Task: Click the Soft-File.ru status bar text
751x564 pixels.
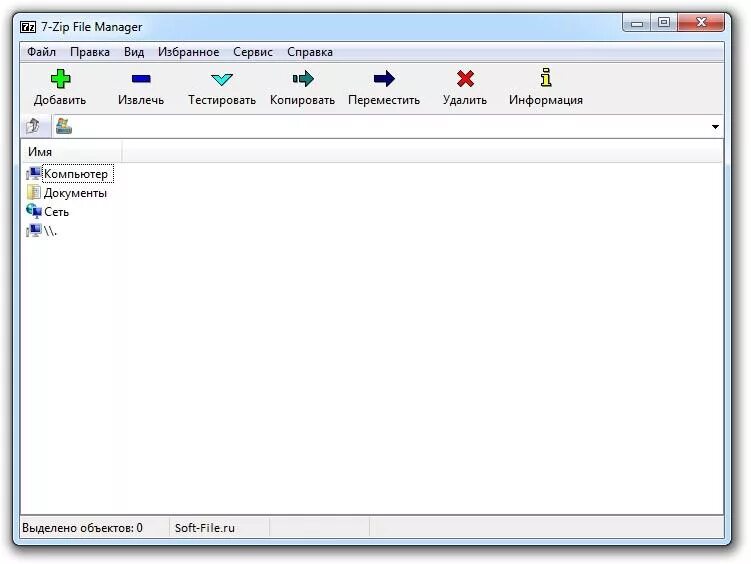Action: pos(205,528)
